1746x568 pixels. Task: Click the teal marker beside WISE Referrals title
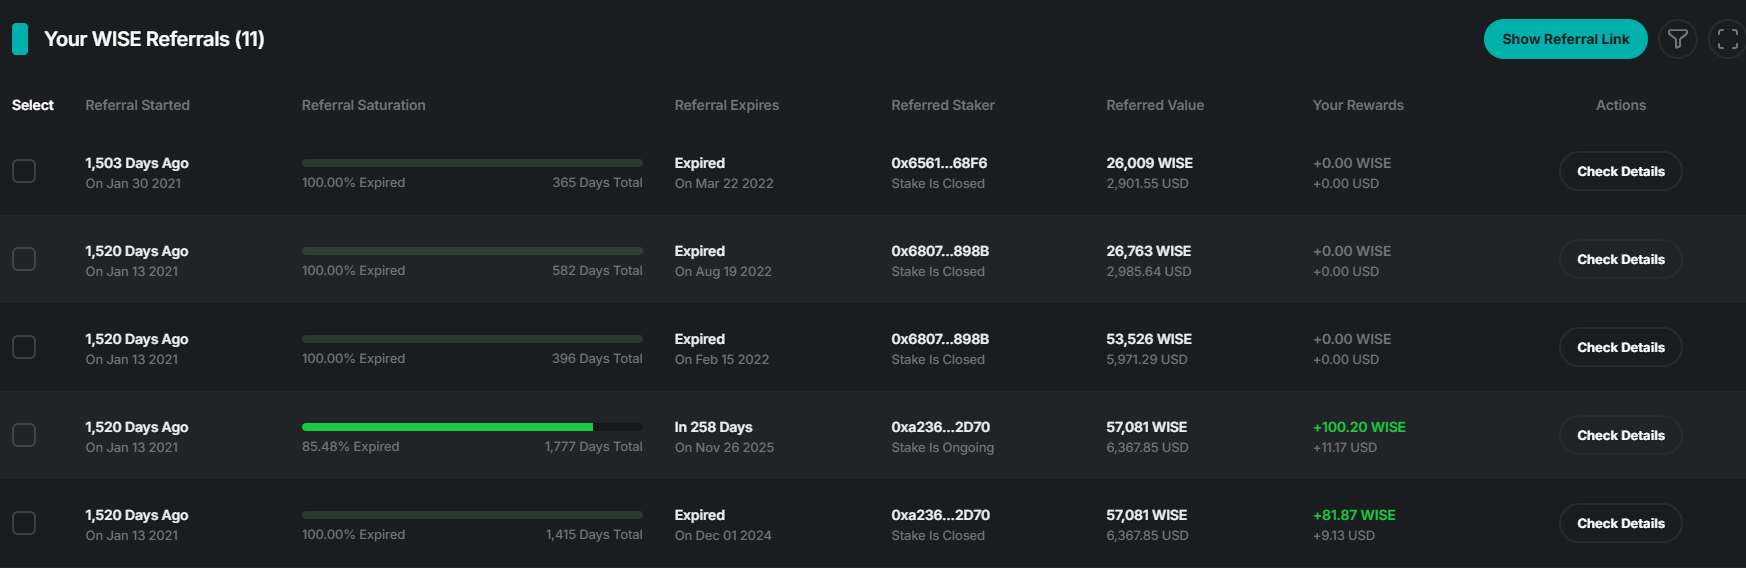pyautogui.click(x=20, y=39)
